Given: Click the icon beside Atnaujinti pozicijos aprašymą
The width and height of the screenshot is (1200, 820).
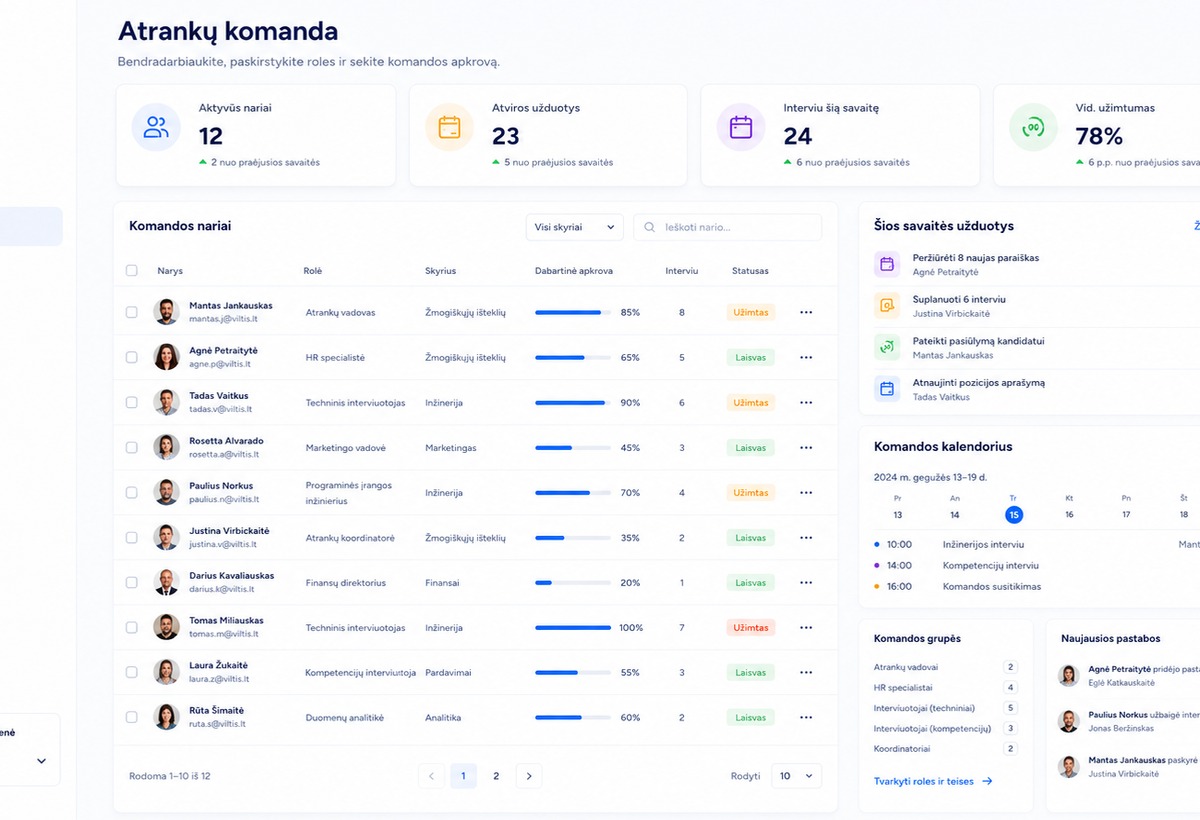Looking at the screenshot, I should (887, 389).
